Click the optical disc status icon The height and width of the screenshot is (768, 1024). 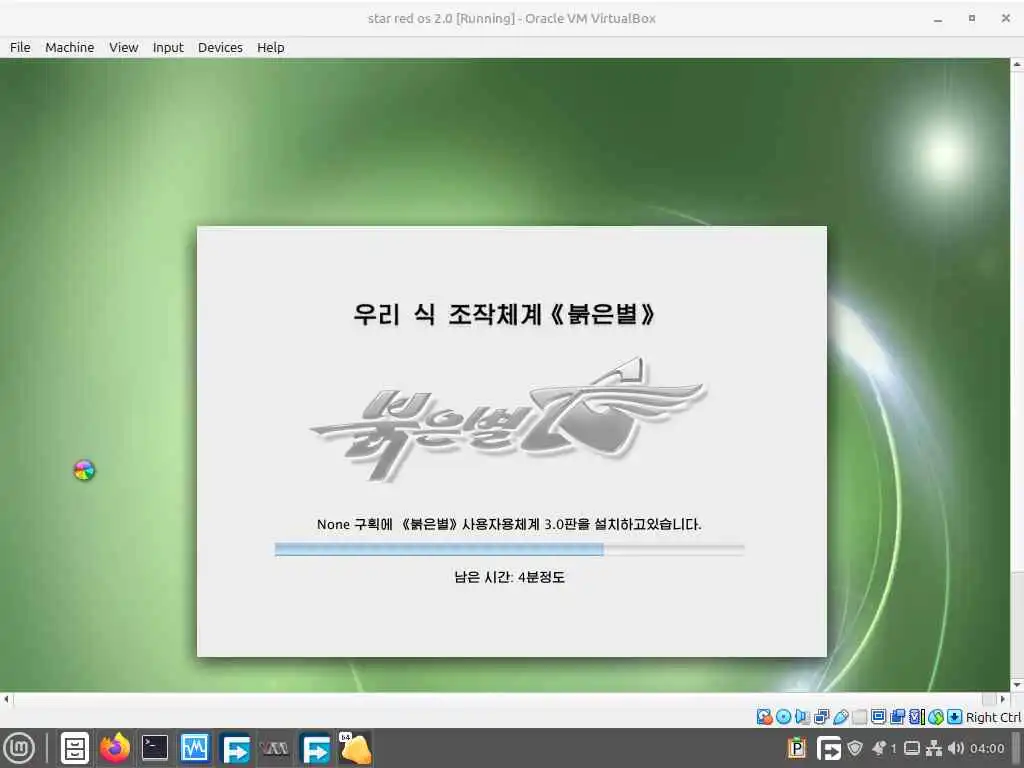coord(784,717)
